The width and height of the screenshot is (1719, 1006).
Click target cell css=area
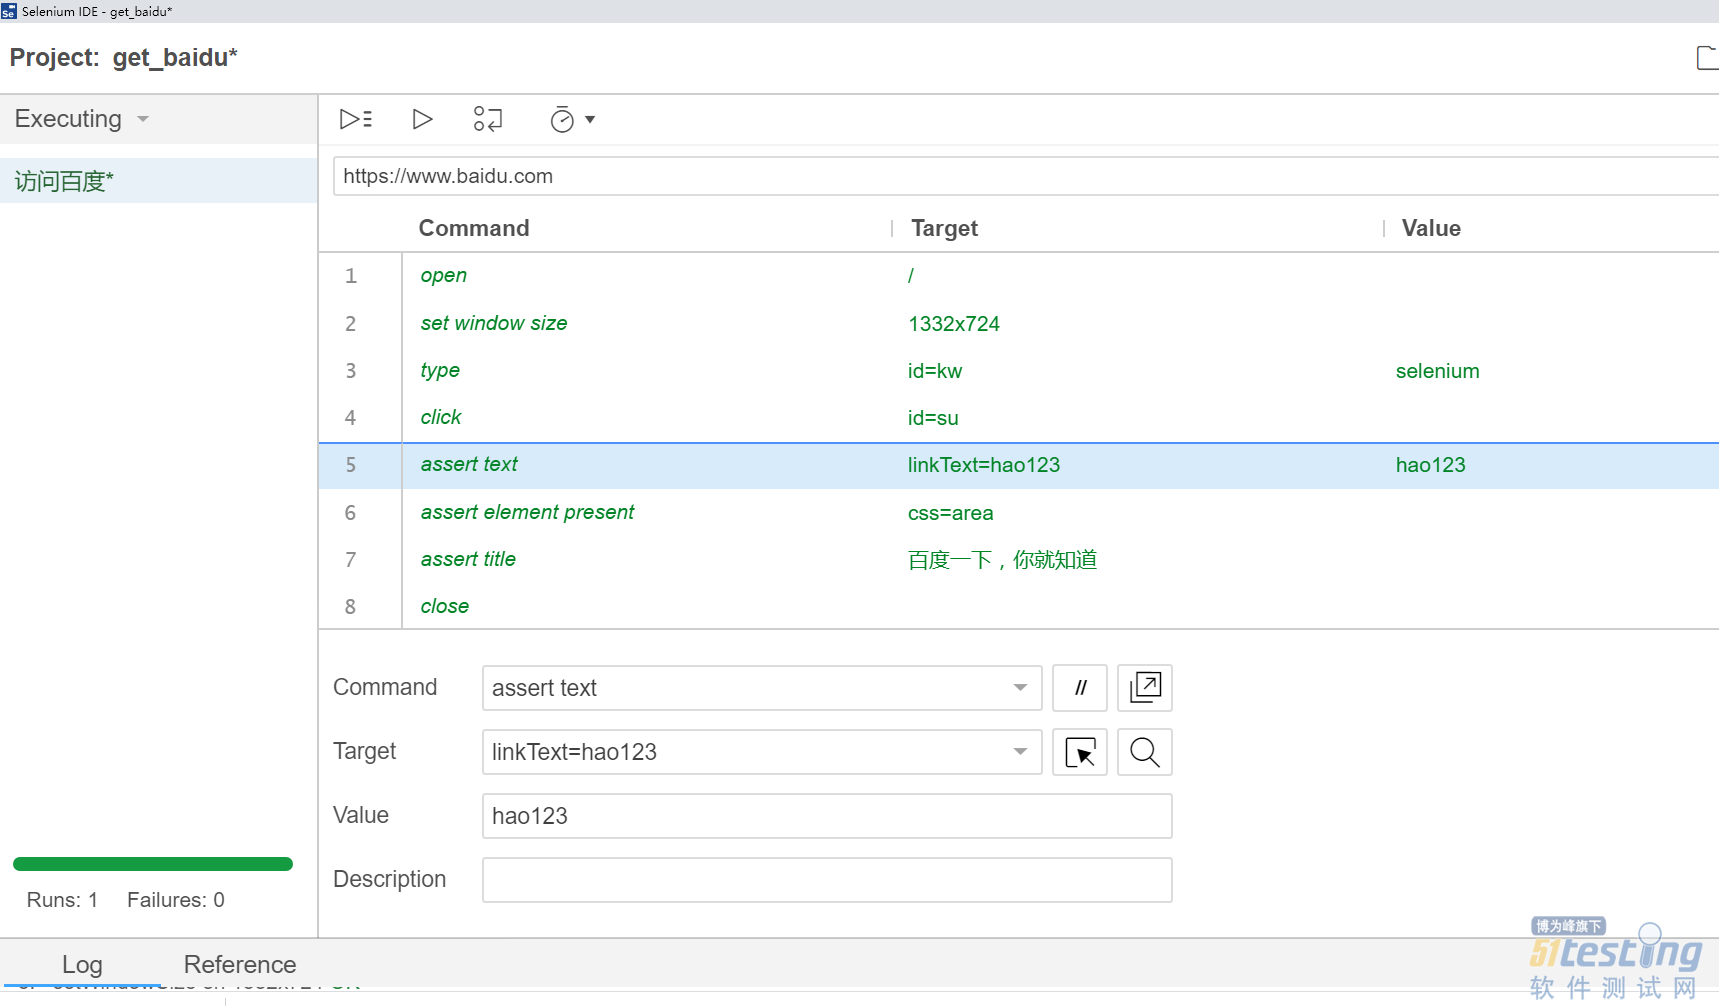coord(950,513)
